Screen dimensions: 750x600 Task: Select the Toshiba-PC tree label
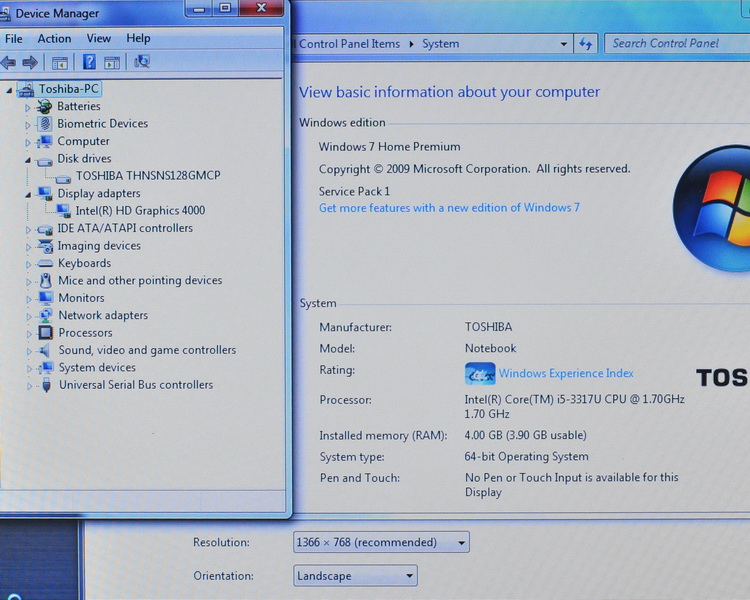point(68,89)
